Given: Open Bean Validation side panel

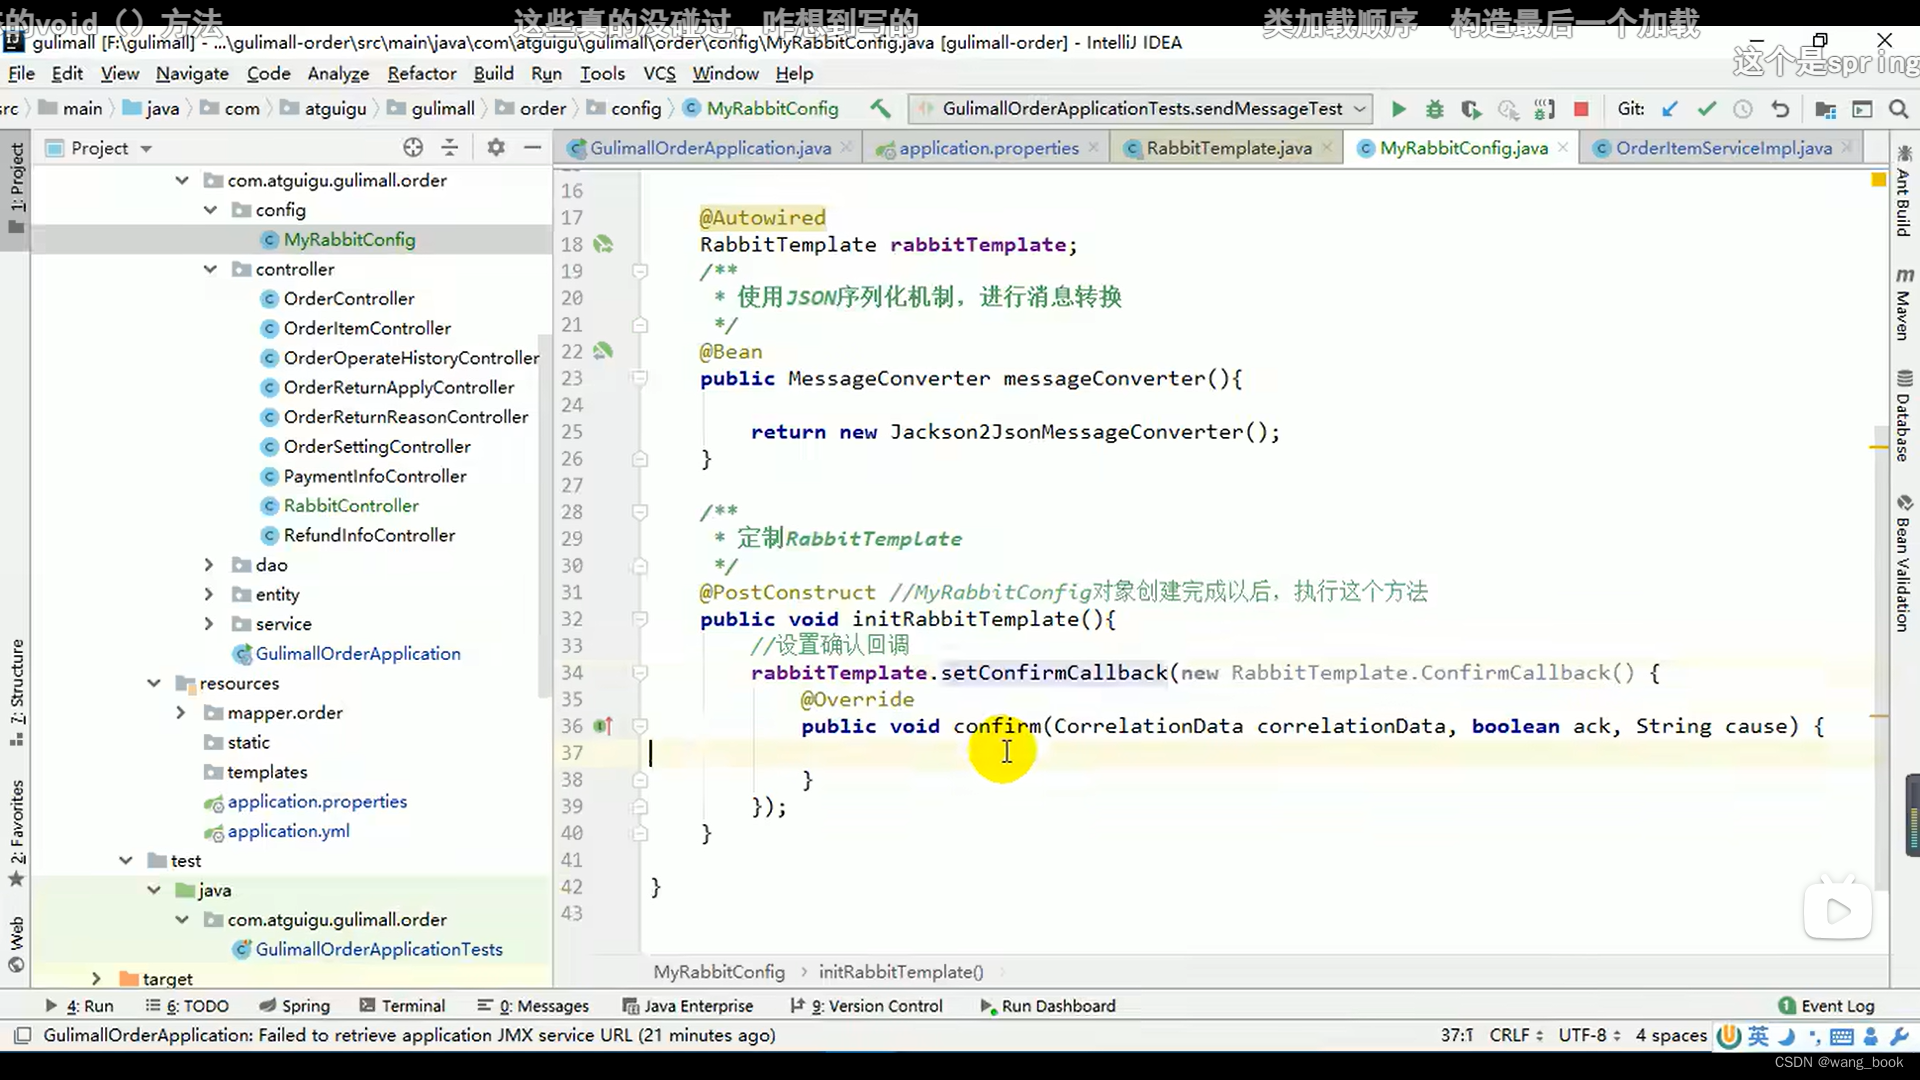Looking at the screenshot, I should point(1903,563).
